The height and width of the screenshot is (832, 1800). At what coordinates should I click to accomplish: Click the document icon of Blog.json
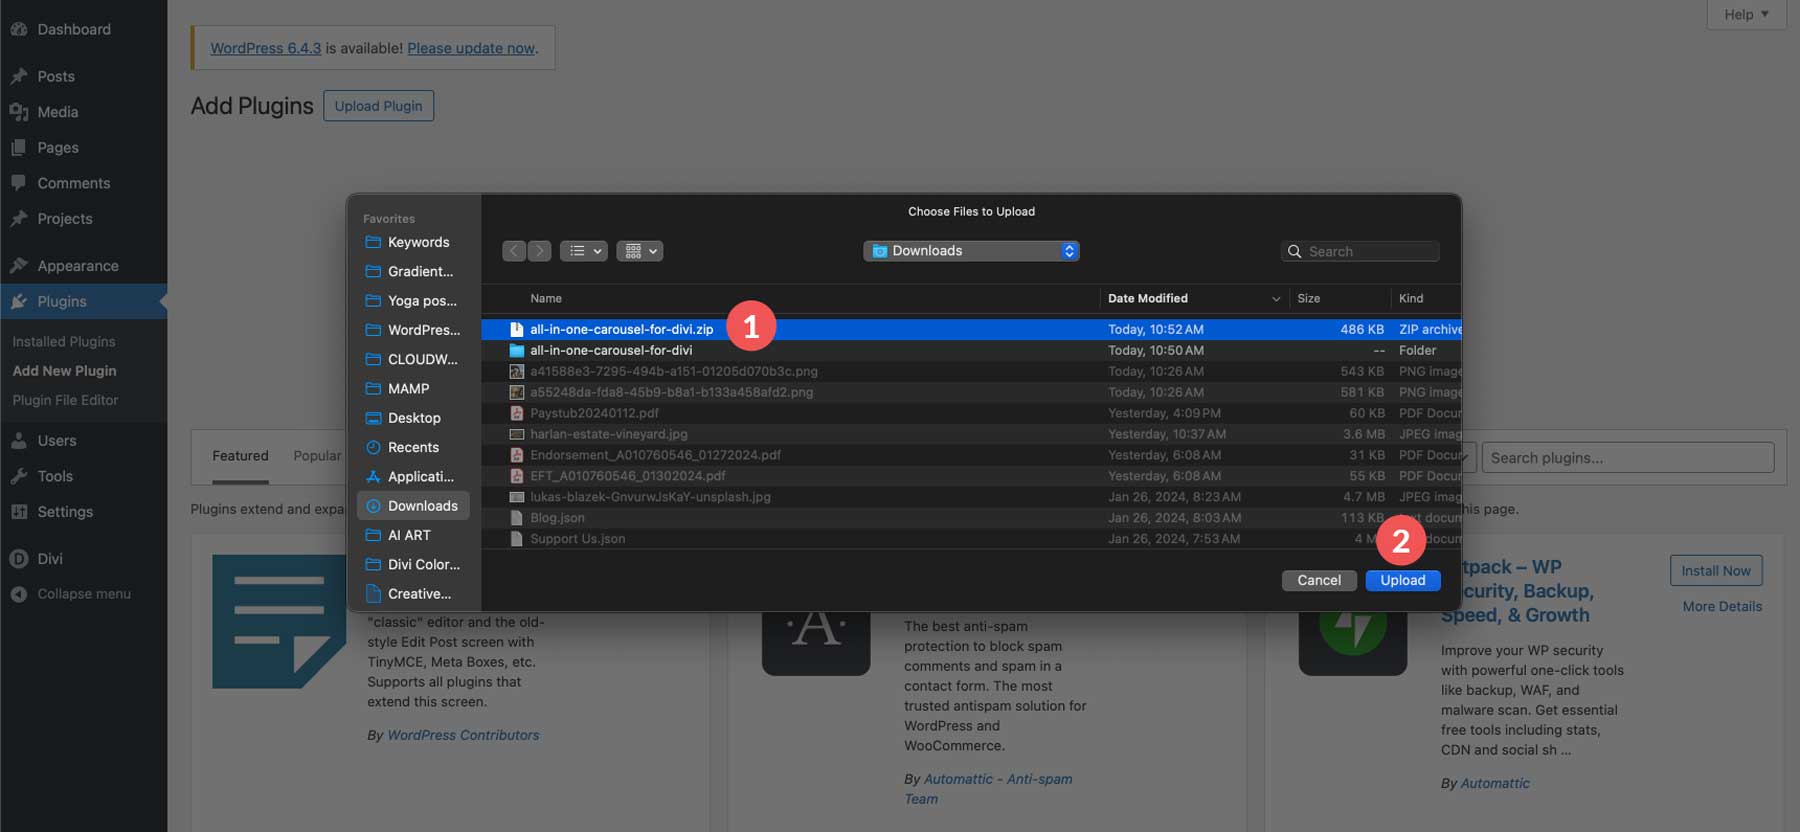click(516, 518)
